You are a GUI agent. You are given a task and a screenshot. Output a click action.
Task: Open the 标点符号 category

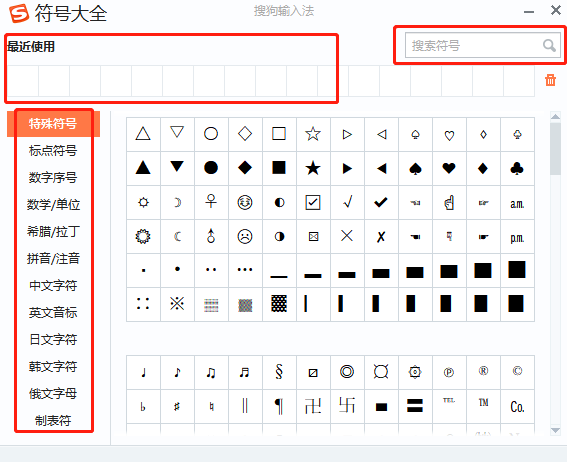click(53, 150)
